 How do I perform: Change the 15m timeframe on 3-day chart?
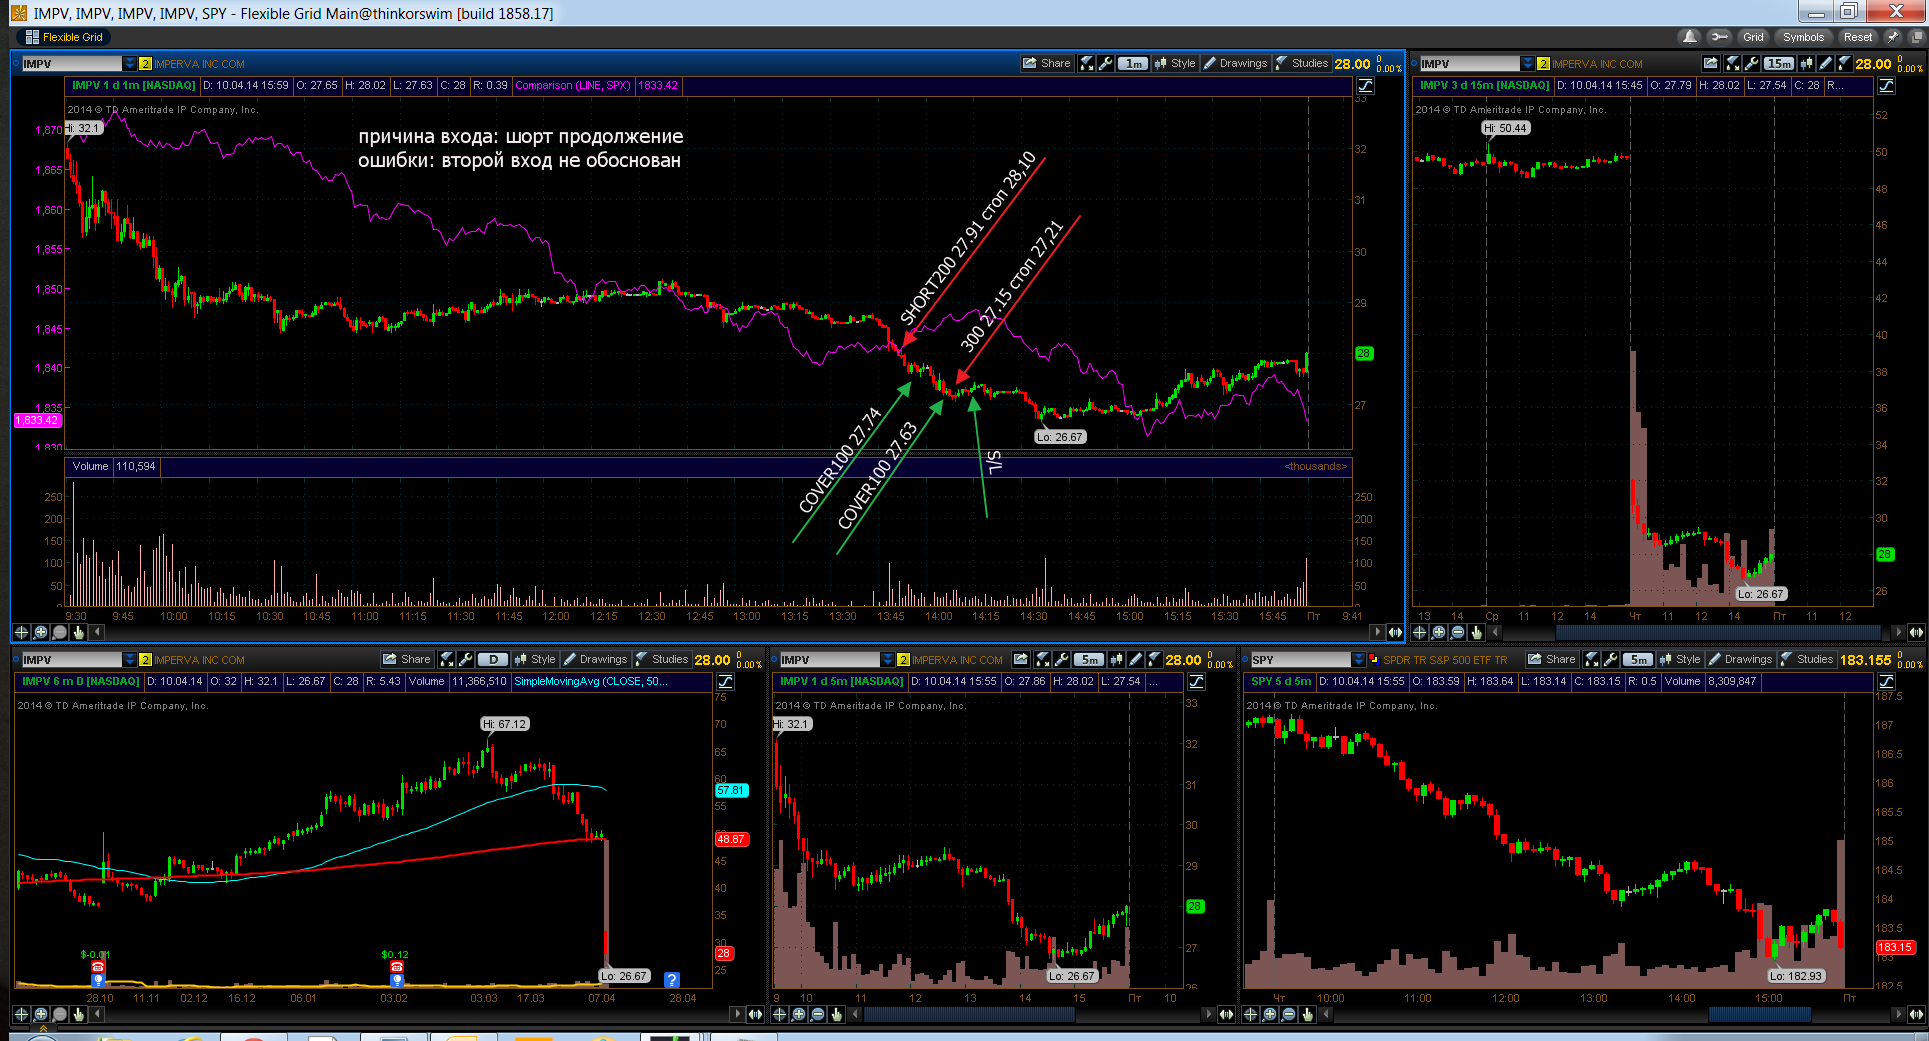[x=1779, y=63]
